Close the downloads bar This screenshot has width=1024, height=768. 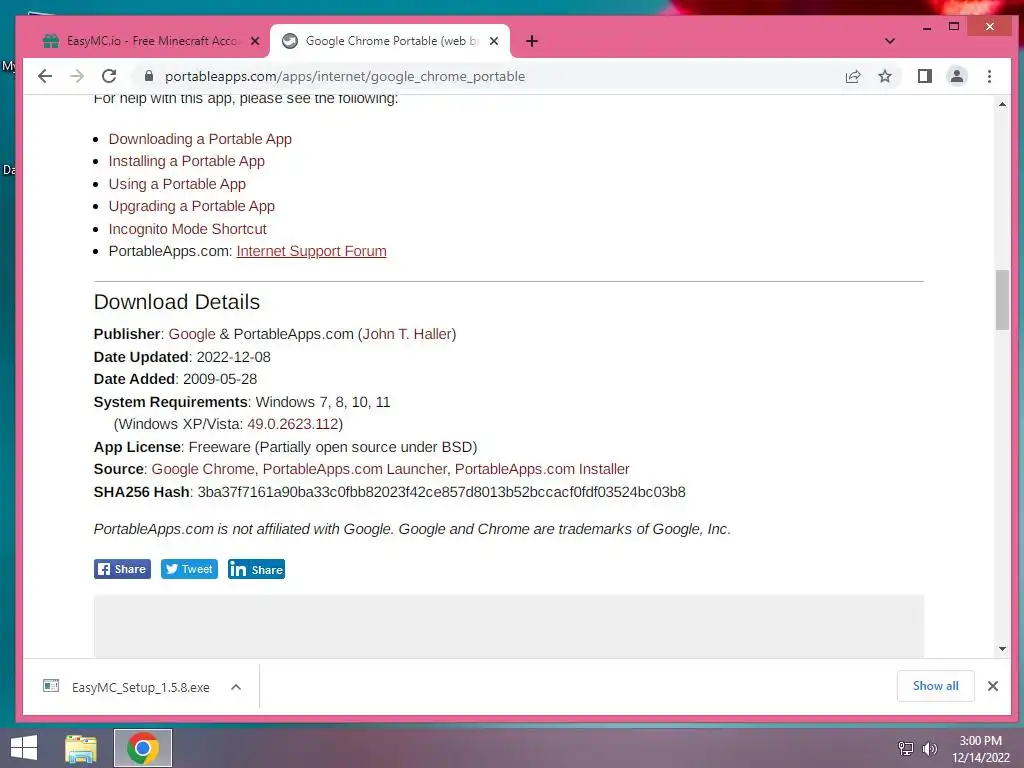[x=993, y=686]
